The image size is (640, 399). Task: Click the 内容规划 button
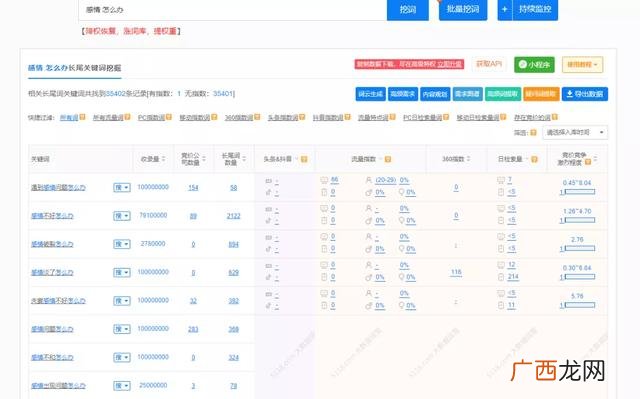coord(435,94)
